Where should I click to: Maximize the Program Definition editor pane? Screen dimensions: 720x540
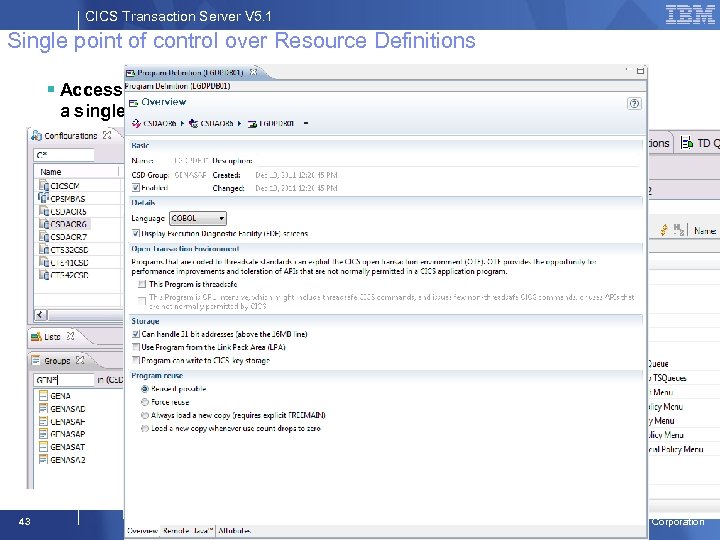click(x=641, y=71)
